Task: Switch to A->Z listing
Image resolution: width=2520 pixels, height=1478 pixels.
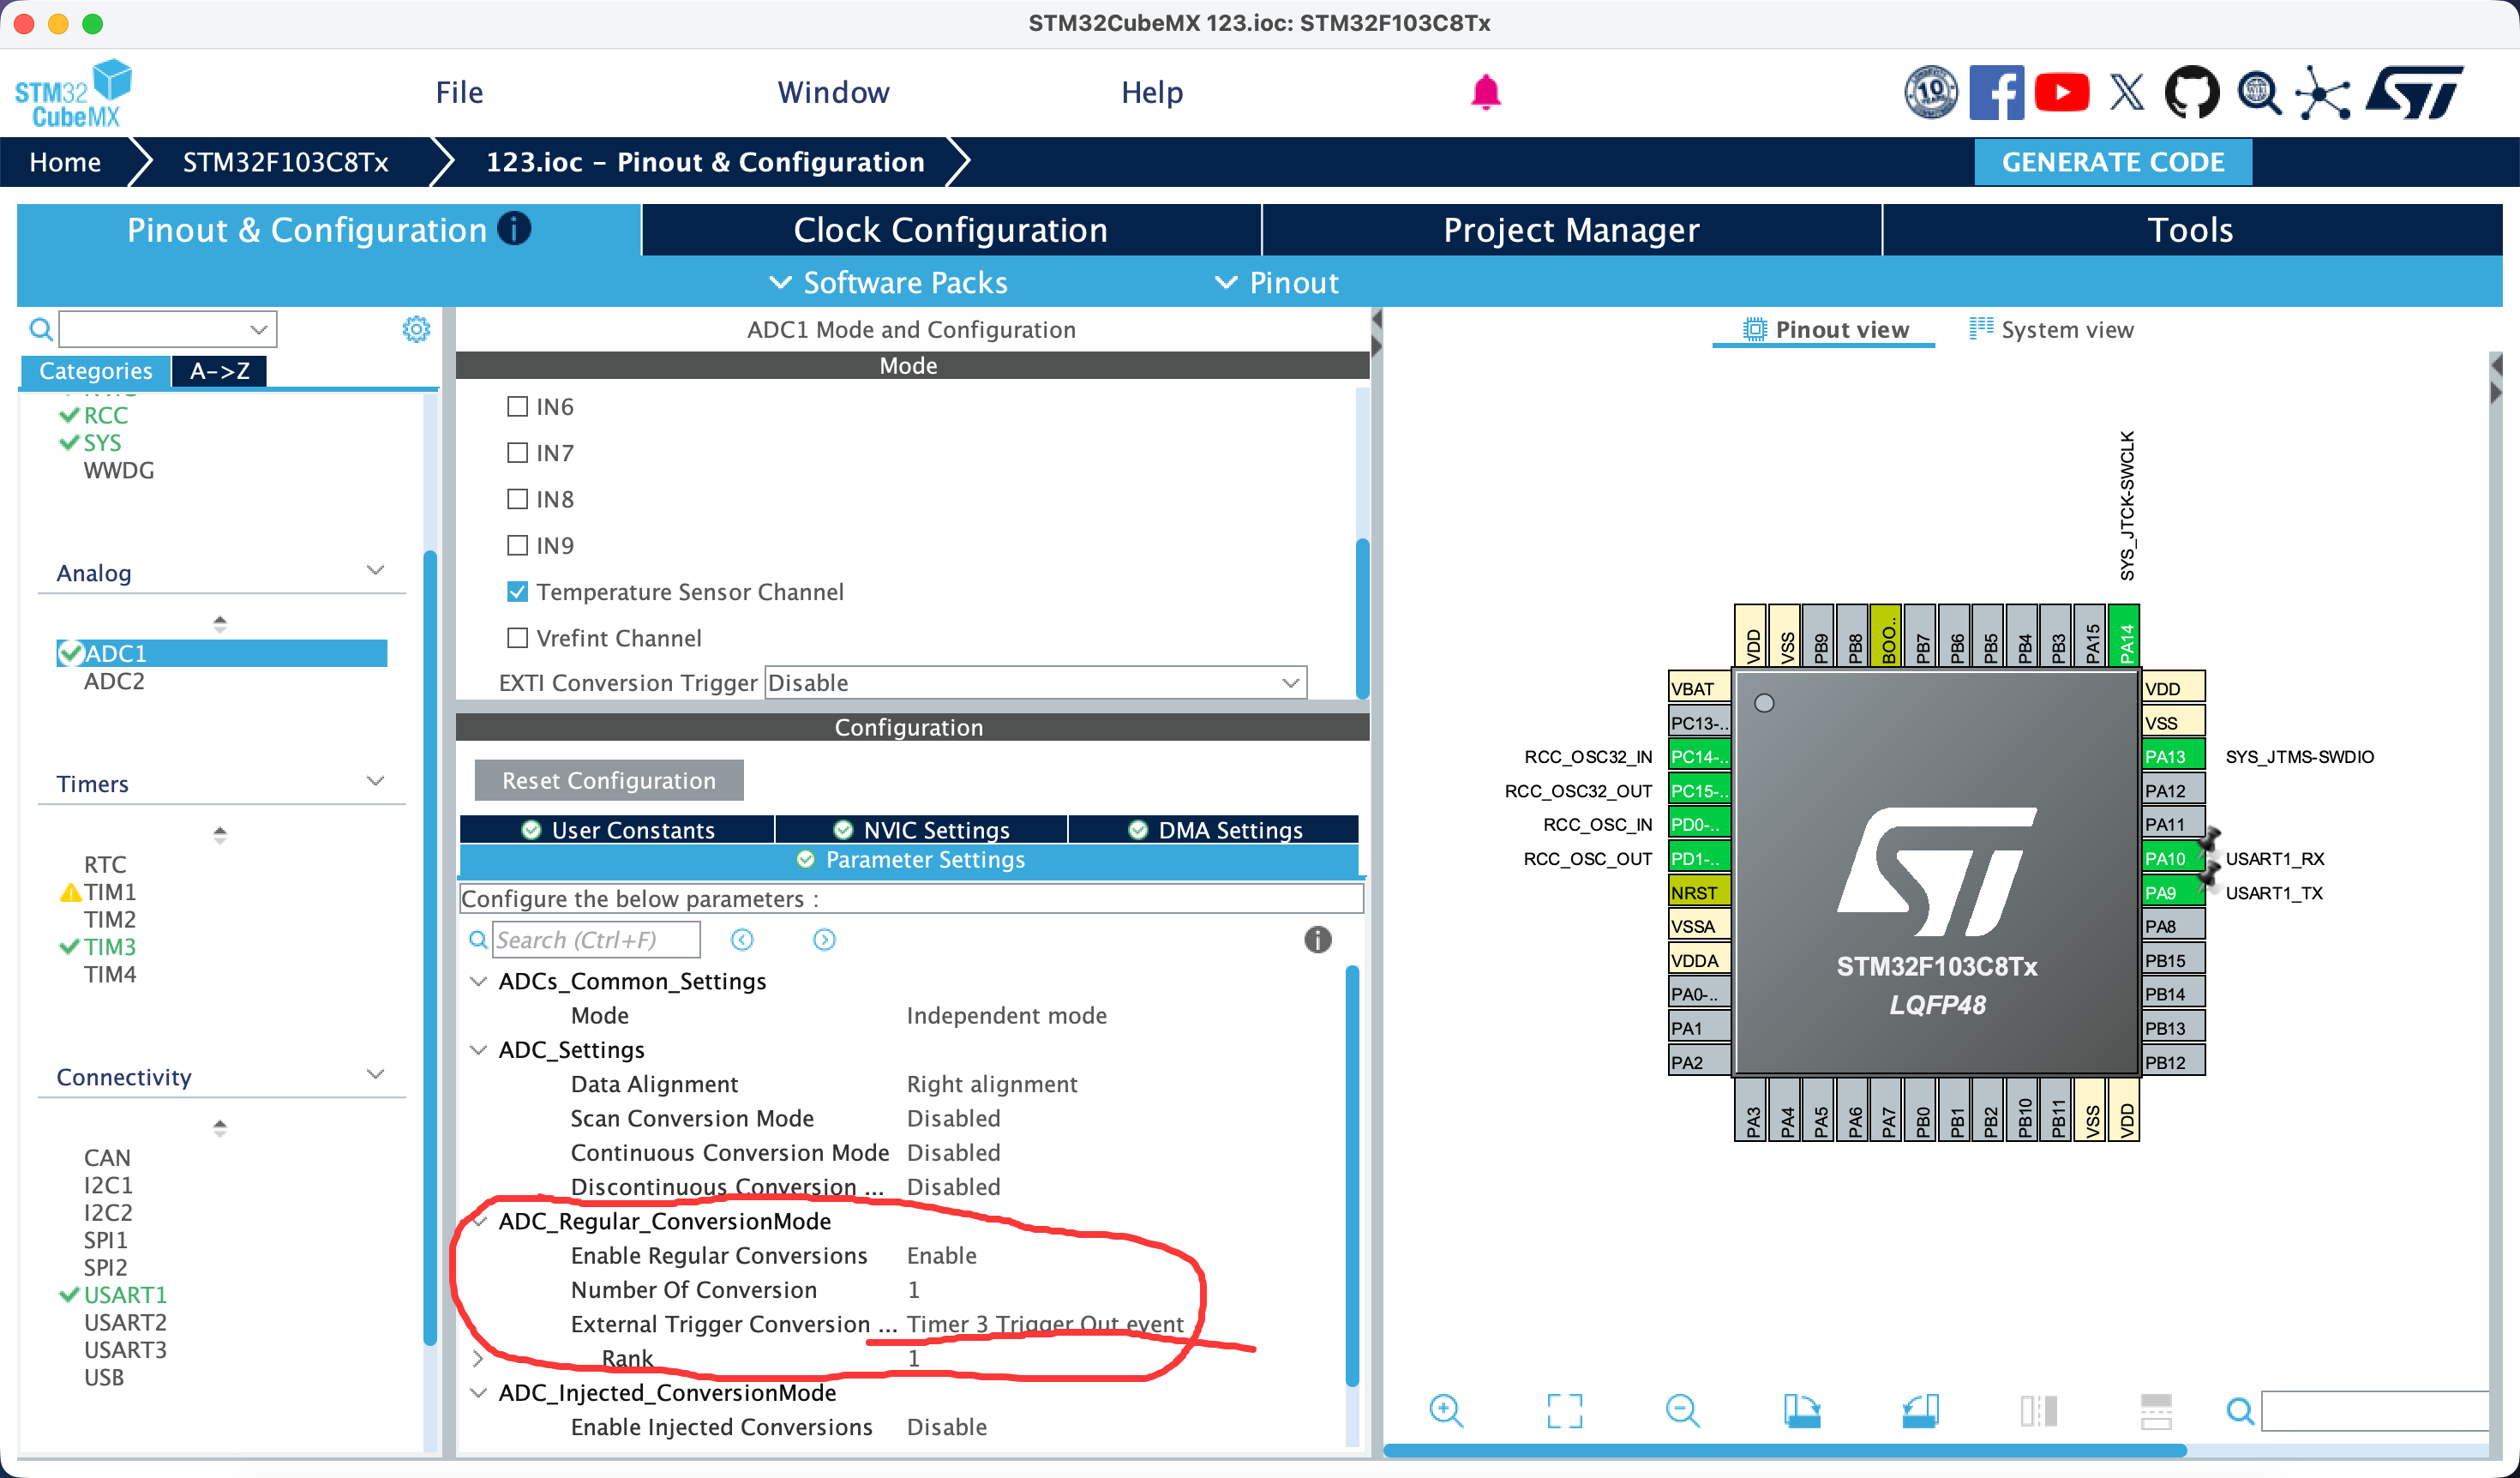Action: click(x=220, y=371)
